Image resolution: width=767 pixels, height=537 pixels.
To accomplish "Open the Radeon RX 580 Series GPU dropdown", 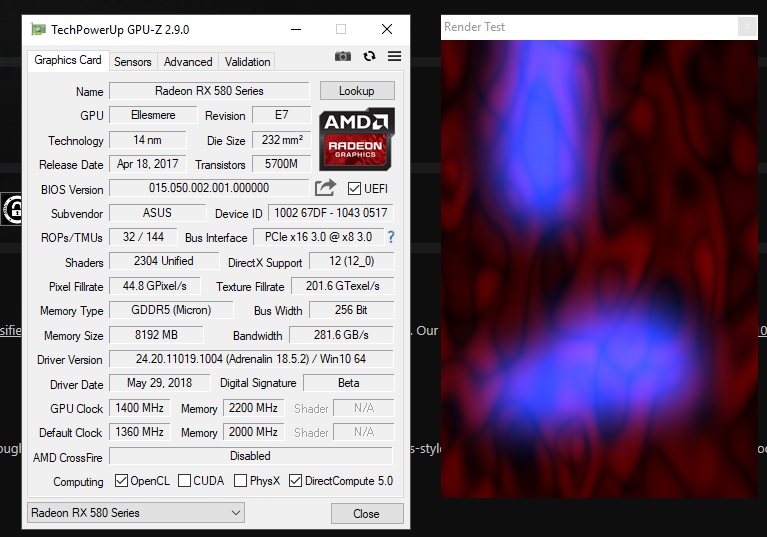I will coord(136,513).
